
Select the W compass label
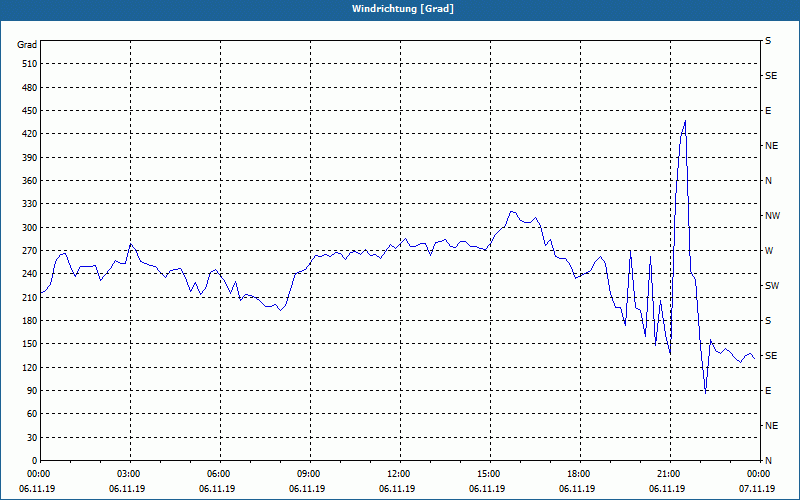pyautogui.click(x=769, y=251)
